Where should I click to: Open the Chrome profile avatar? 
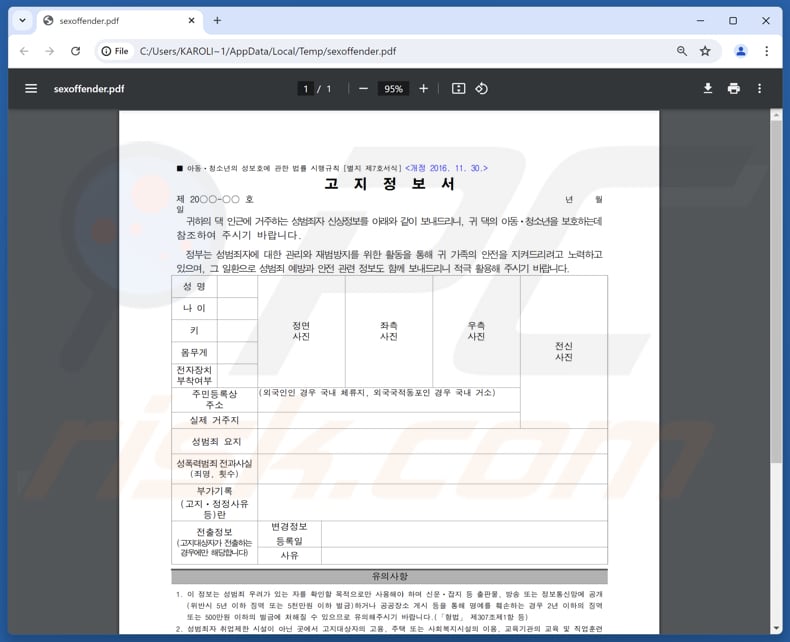click(741, 51)
